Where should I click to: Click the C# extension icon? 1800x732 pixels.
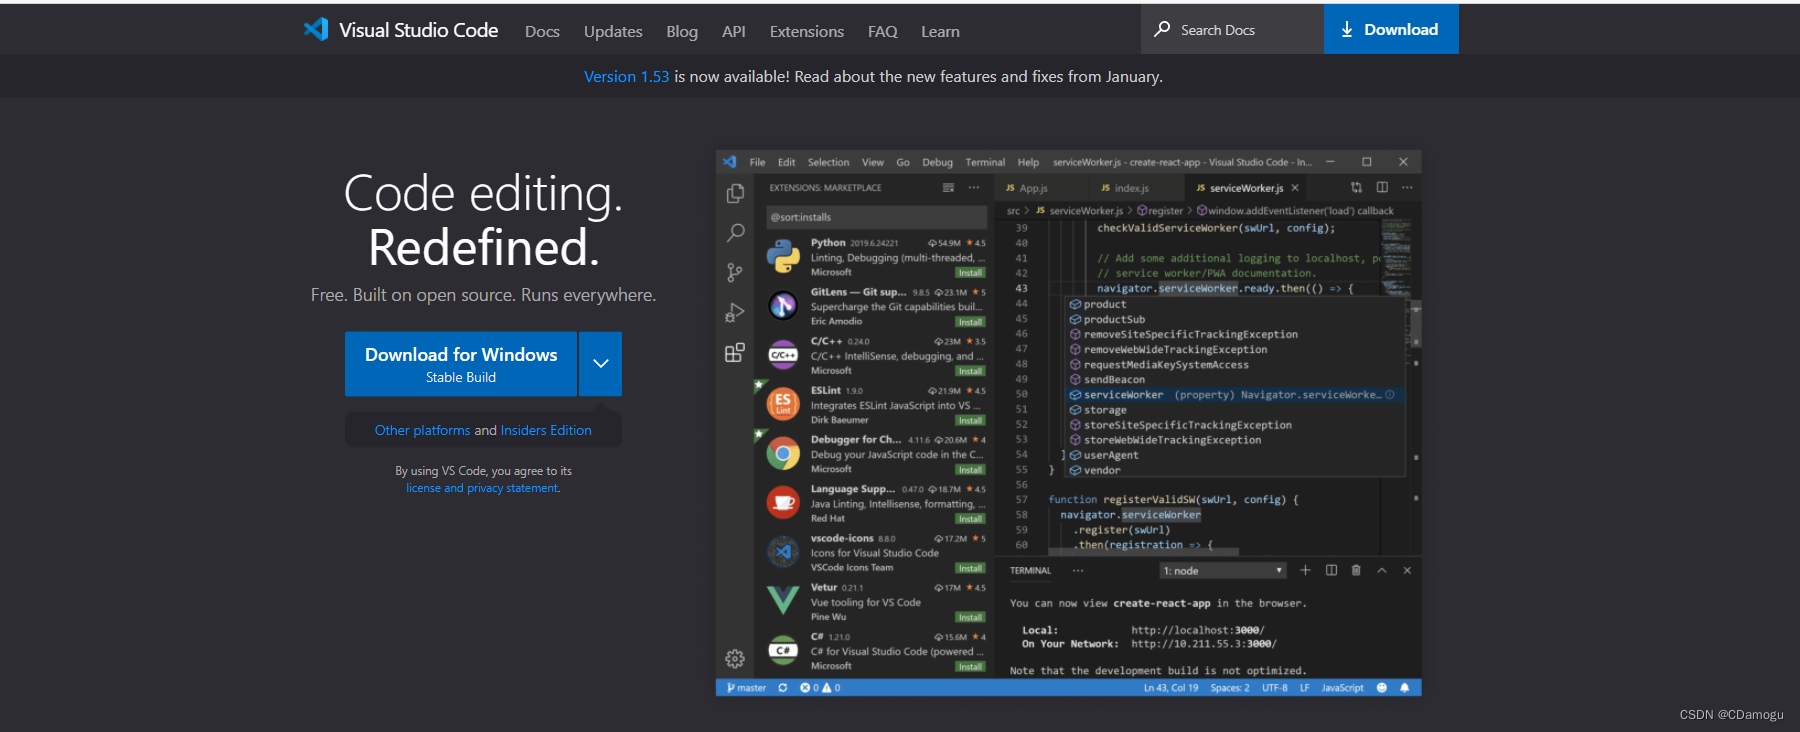[x=783, y=650]
